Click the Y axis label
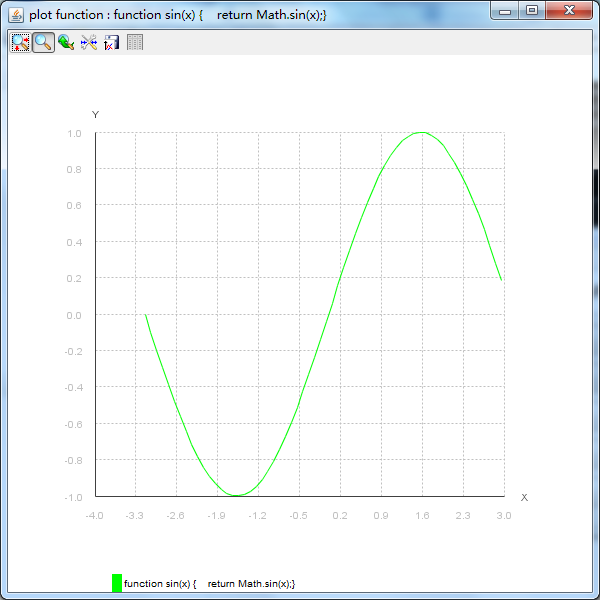Viewport: 600px width, 600px height. coord(96,115)
